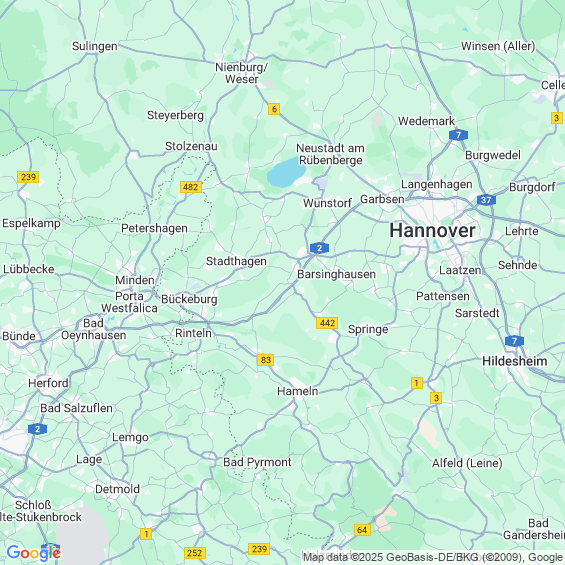The height and width of the screenshot is (565, 565).
Task: Click the yellow 482 road shield
Action: tap(191, 187)
